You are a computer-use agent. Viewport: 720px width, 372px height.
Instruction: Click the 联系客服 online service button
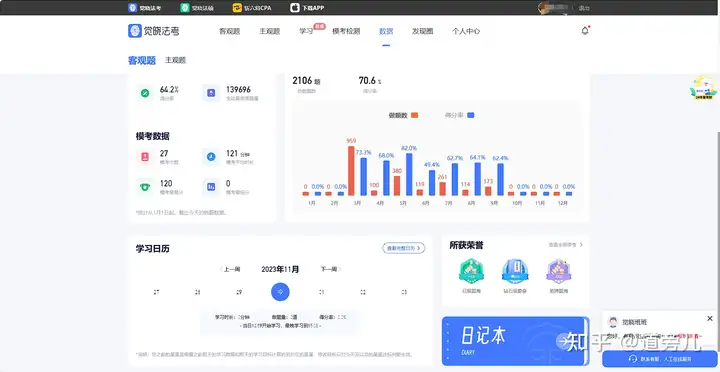click(x=660, y=359)
